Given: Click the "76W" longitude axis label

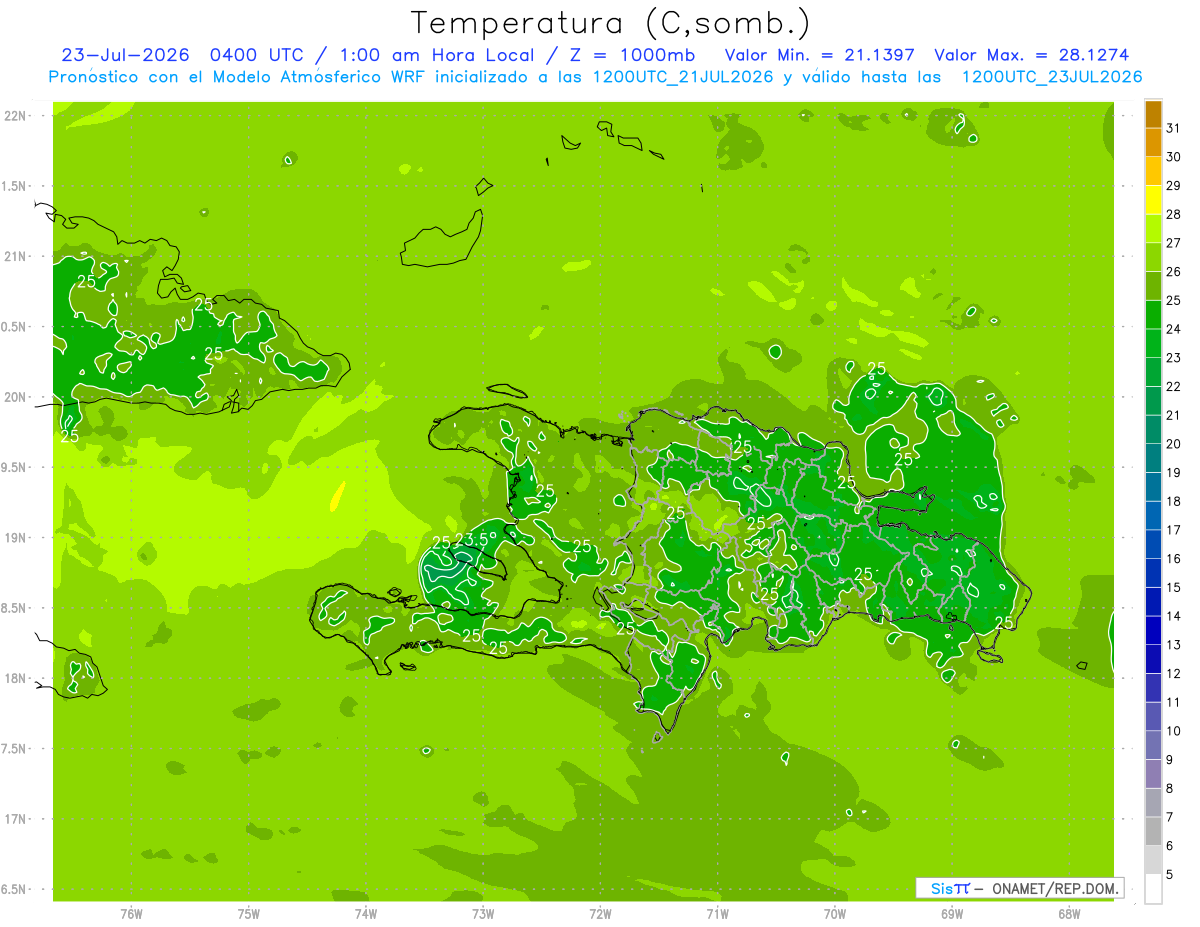Looking at the screenshot, I should (x=131, y=914).
